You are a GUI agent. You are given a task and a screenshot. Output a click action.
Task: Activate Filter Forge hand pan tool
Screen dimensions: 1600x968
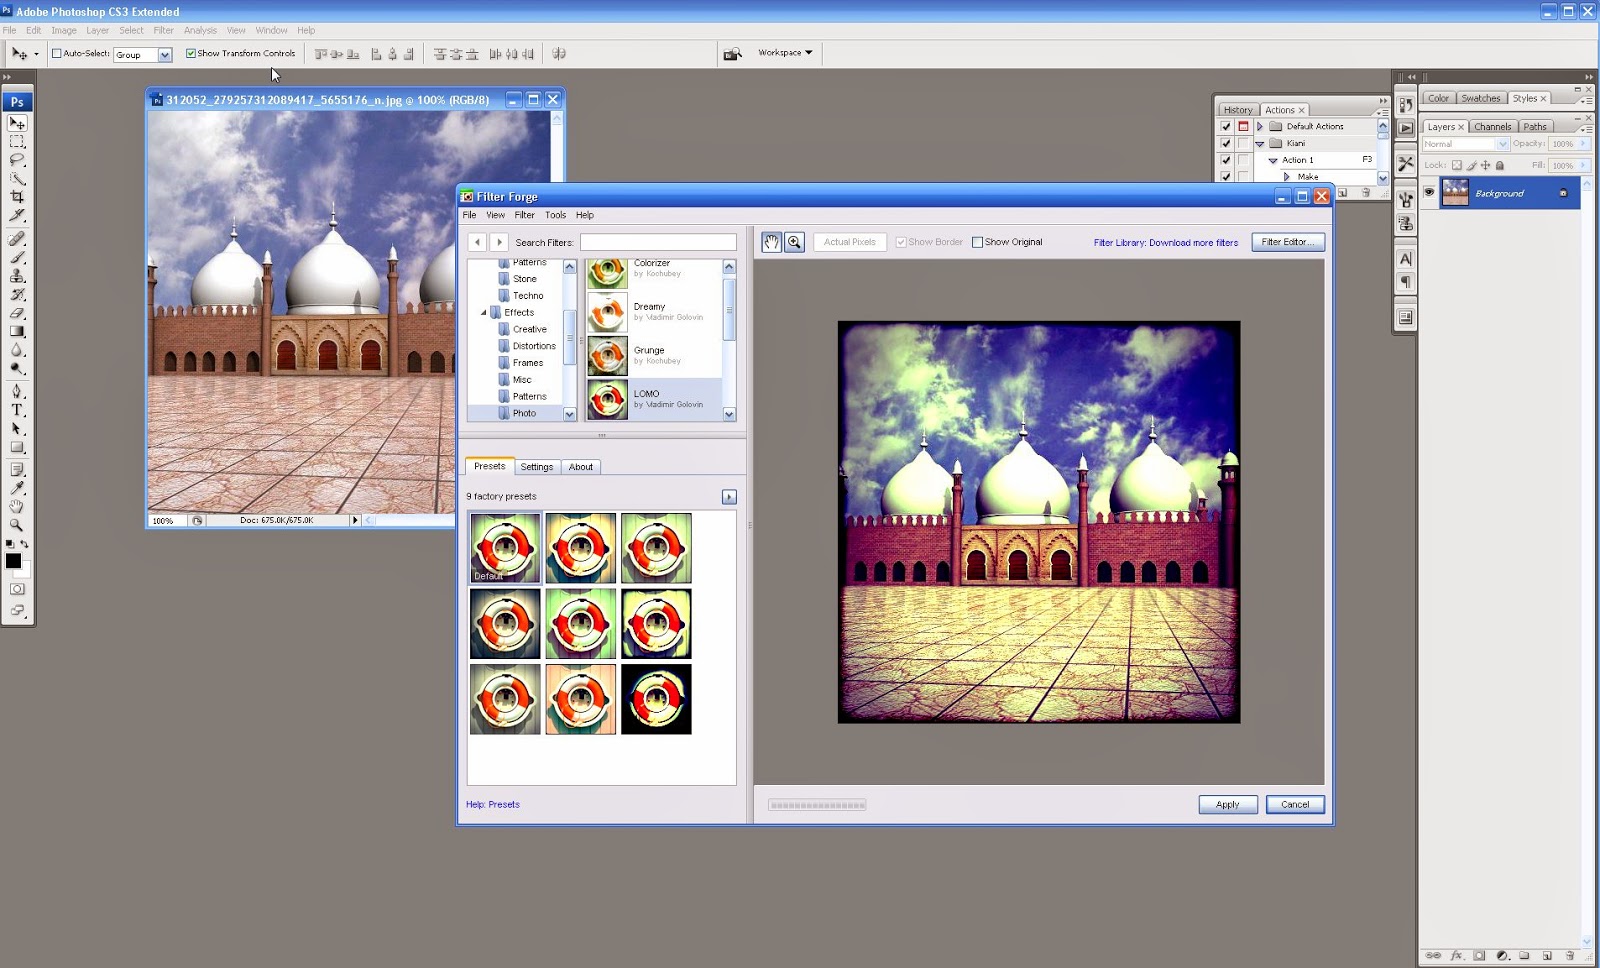(x=771, y=242)
